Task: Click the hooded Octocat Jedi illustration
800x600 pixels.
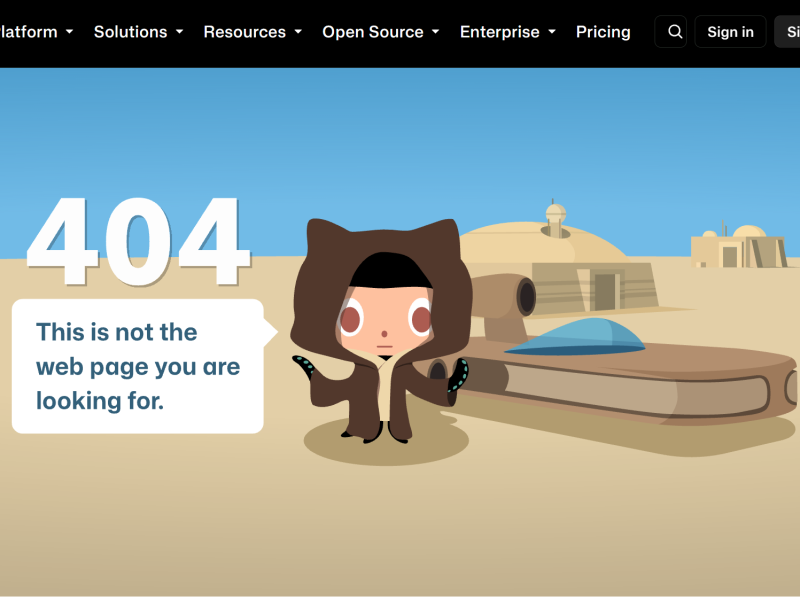Action: click(382, 331)
